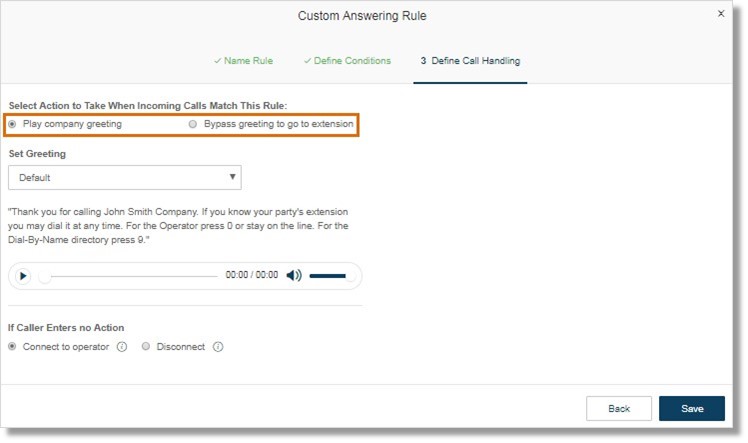748x443 pixels.
Task: Choose Disconnect radio option
Action: 145,347
